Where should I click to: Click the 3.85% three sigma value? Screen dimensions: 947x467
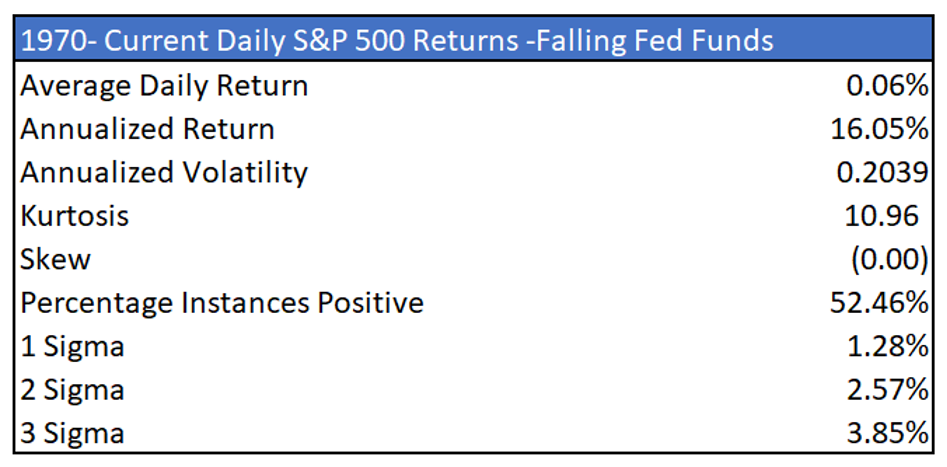point(884,432)
